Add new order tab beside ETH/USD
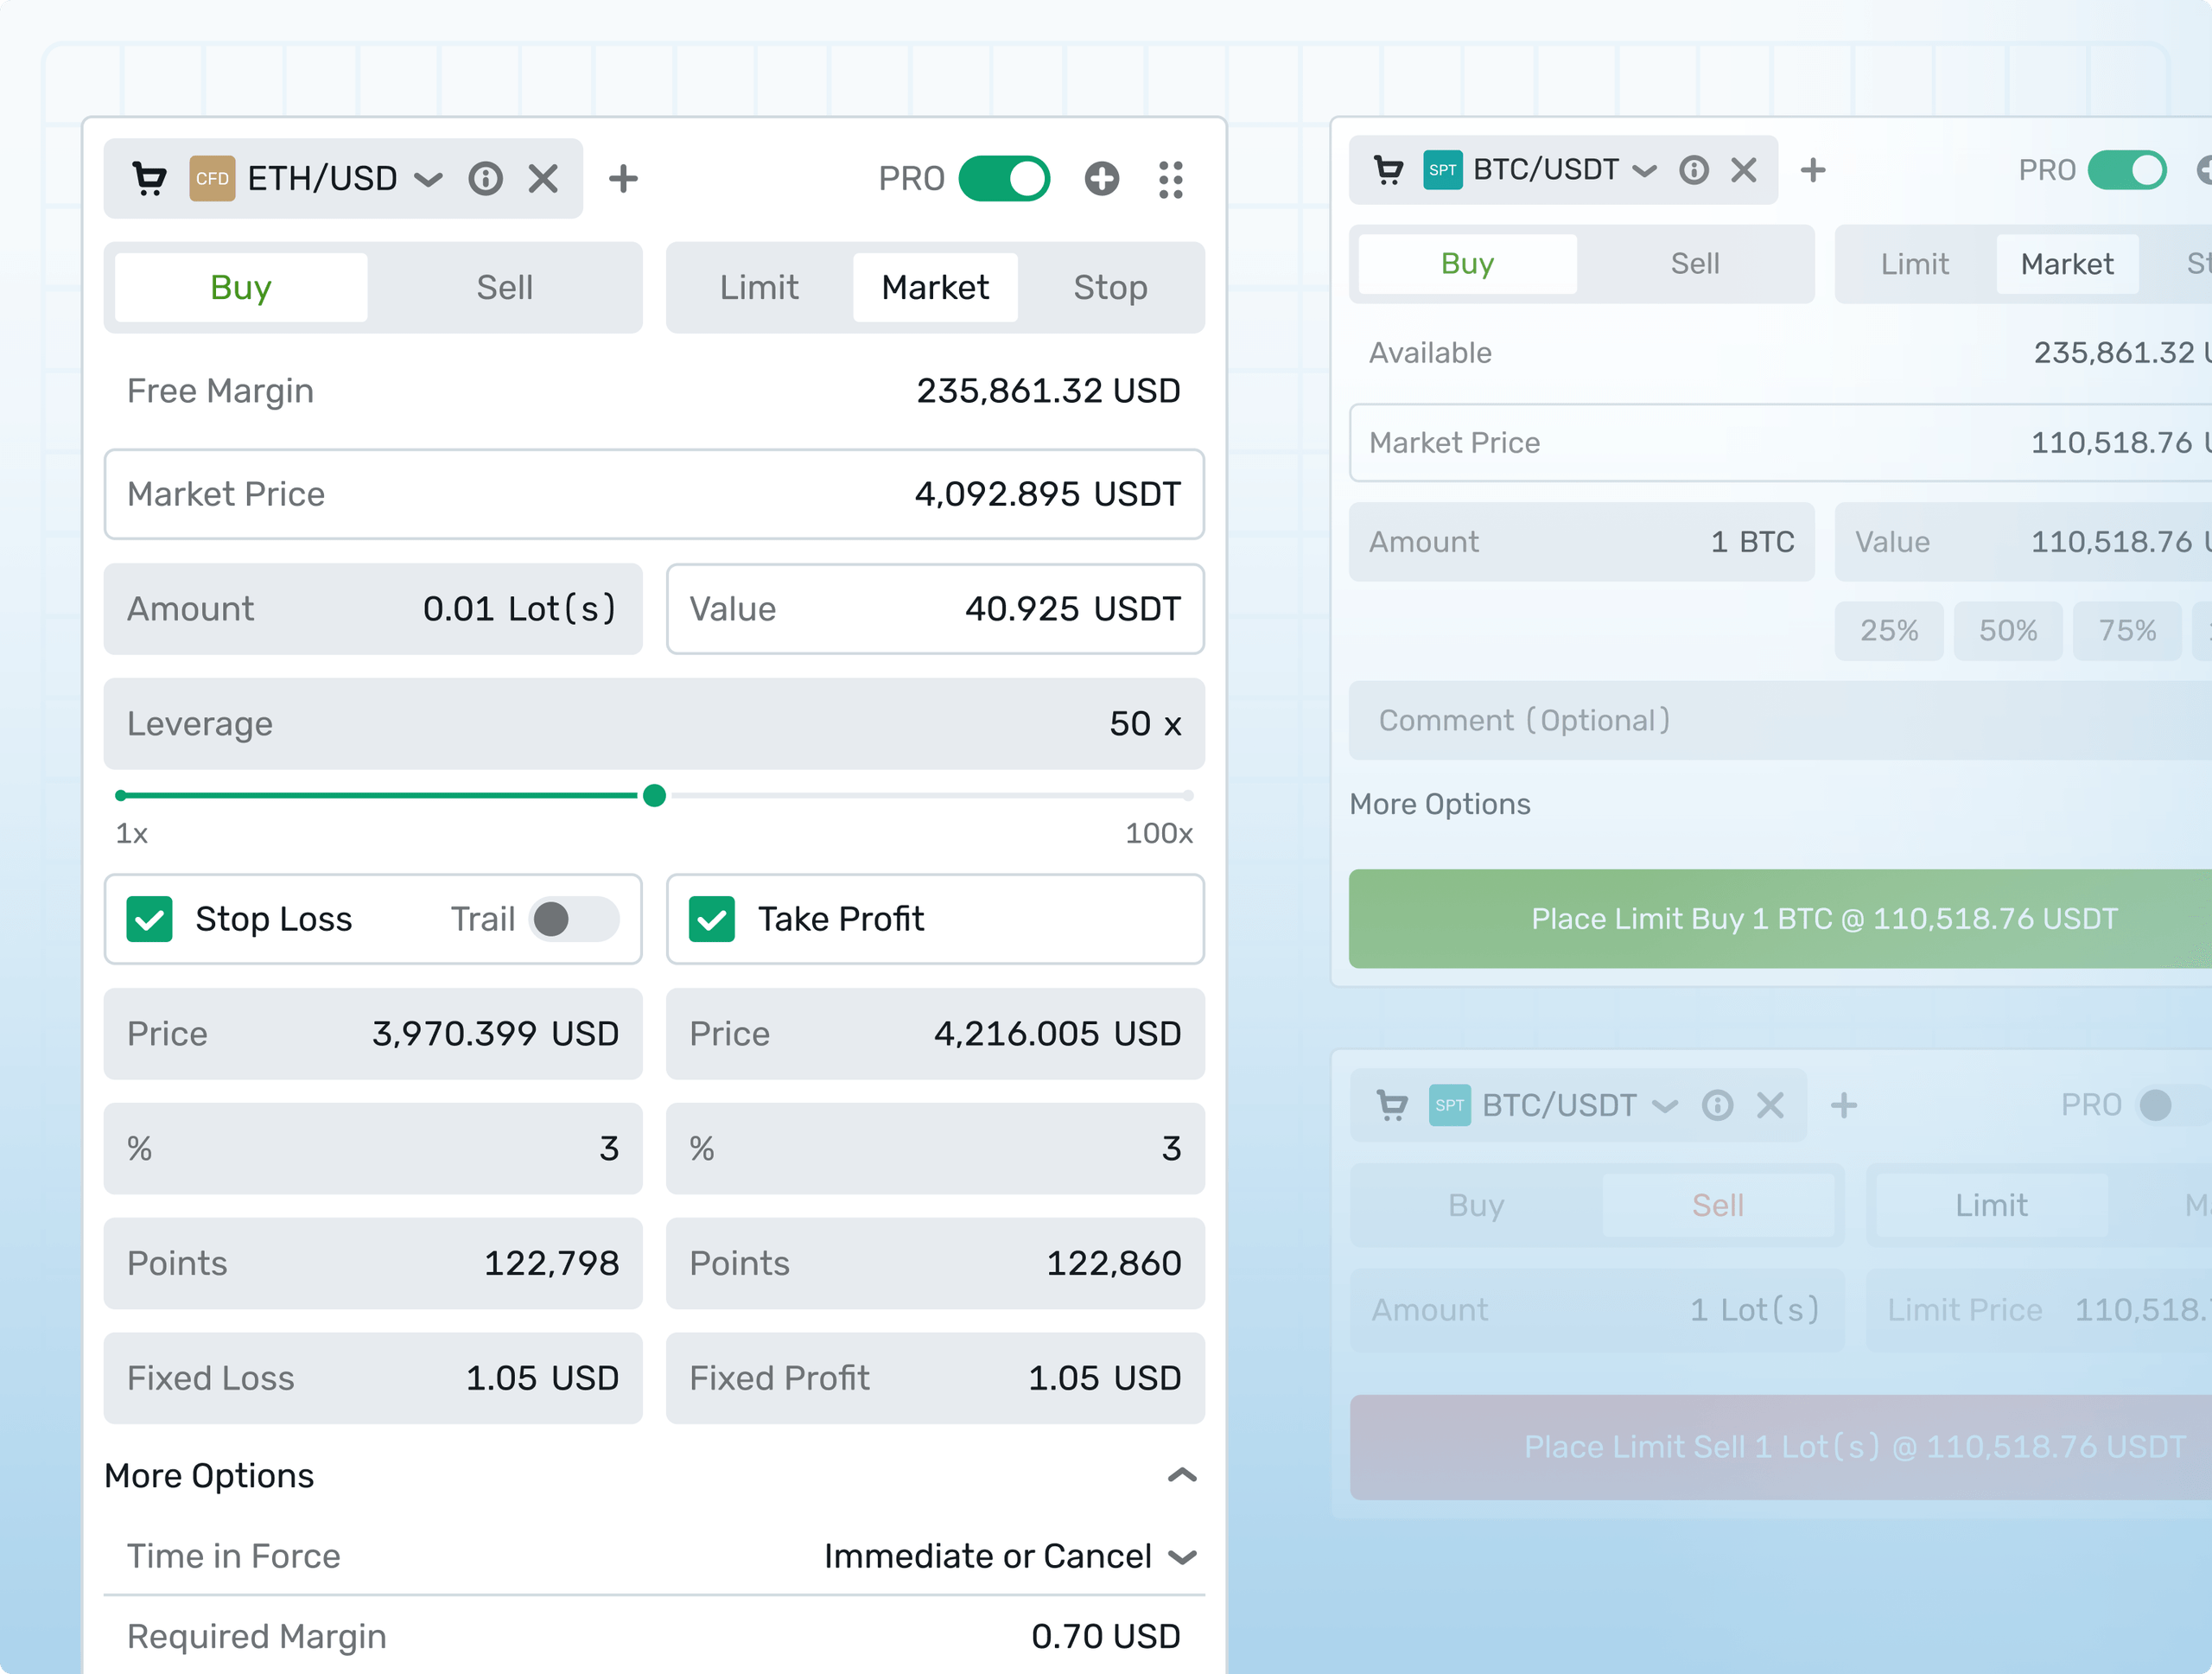Viewport: 2212px width, 1674px height. [623, 179]
